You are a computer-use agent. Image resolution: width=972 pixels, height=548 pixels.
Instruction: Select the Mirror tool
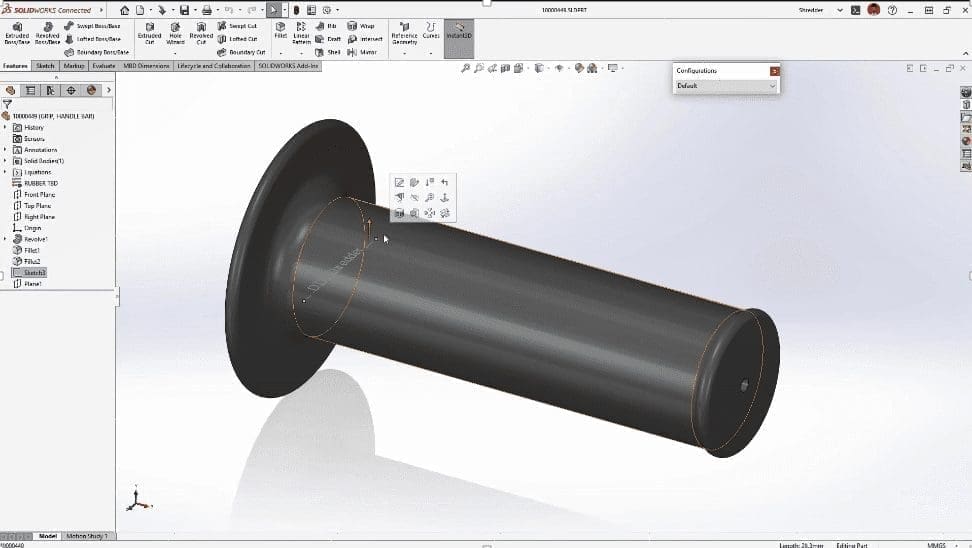point(362,52)
